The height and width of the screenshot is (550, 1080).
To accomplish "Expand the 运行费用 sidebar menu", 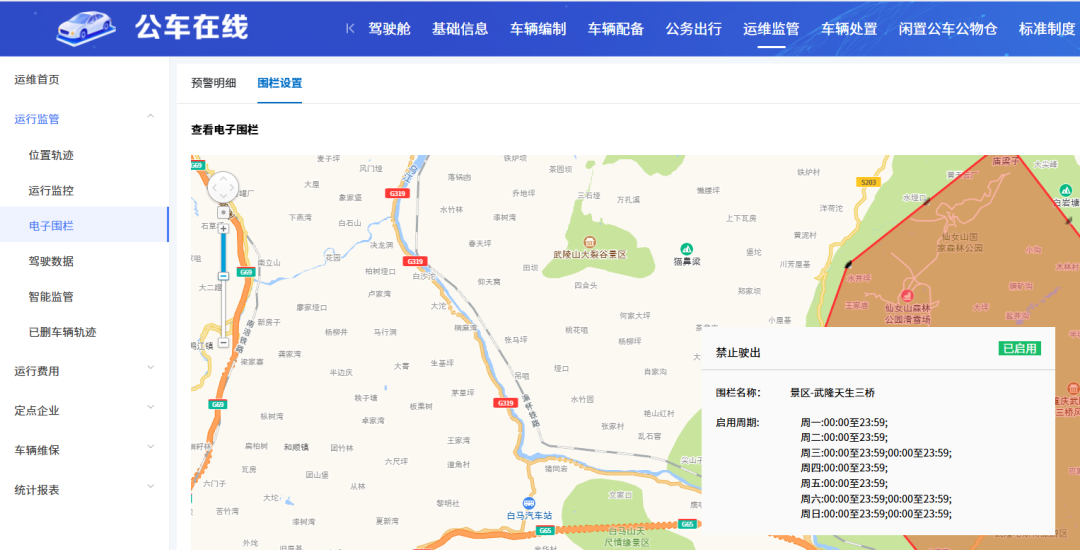I will coord(151,370).
